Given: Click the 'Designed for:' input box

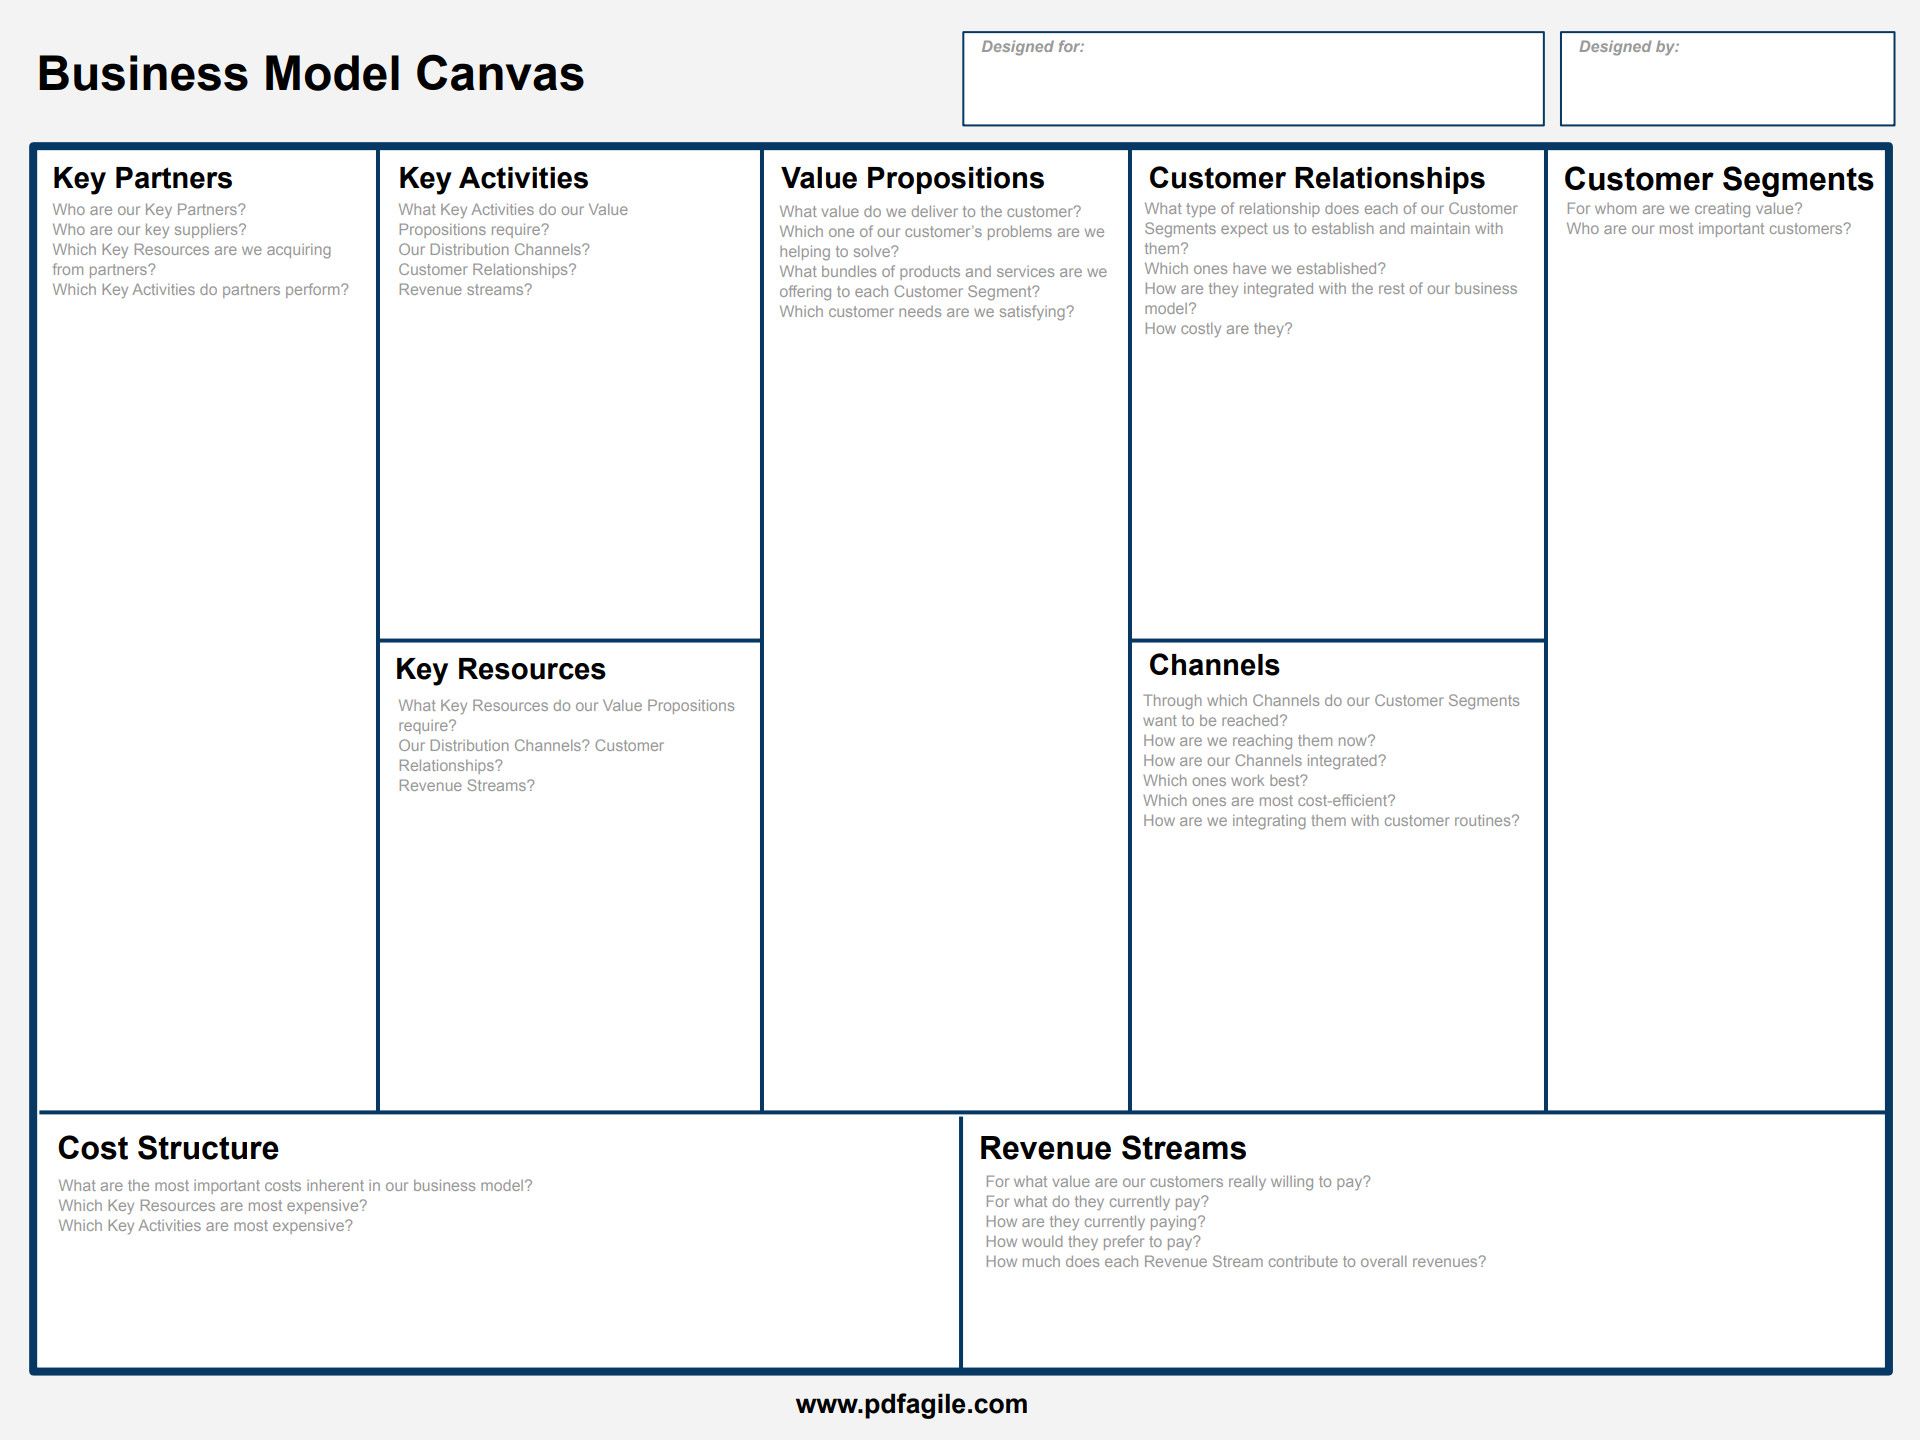Looking at the screenshot, I should tap(1253, 79).
